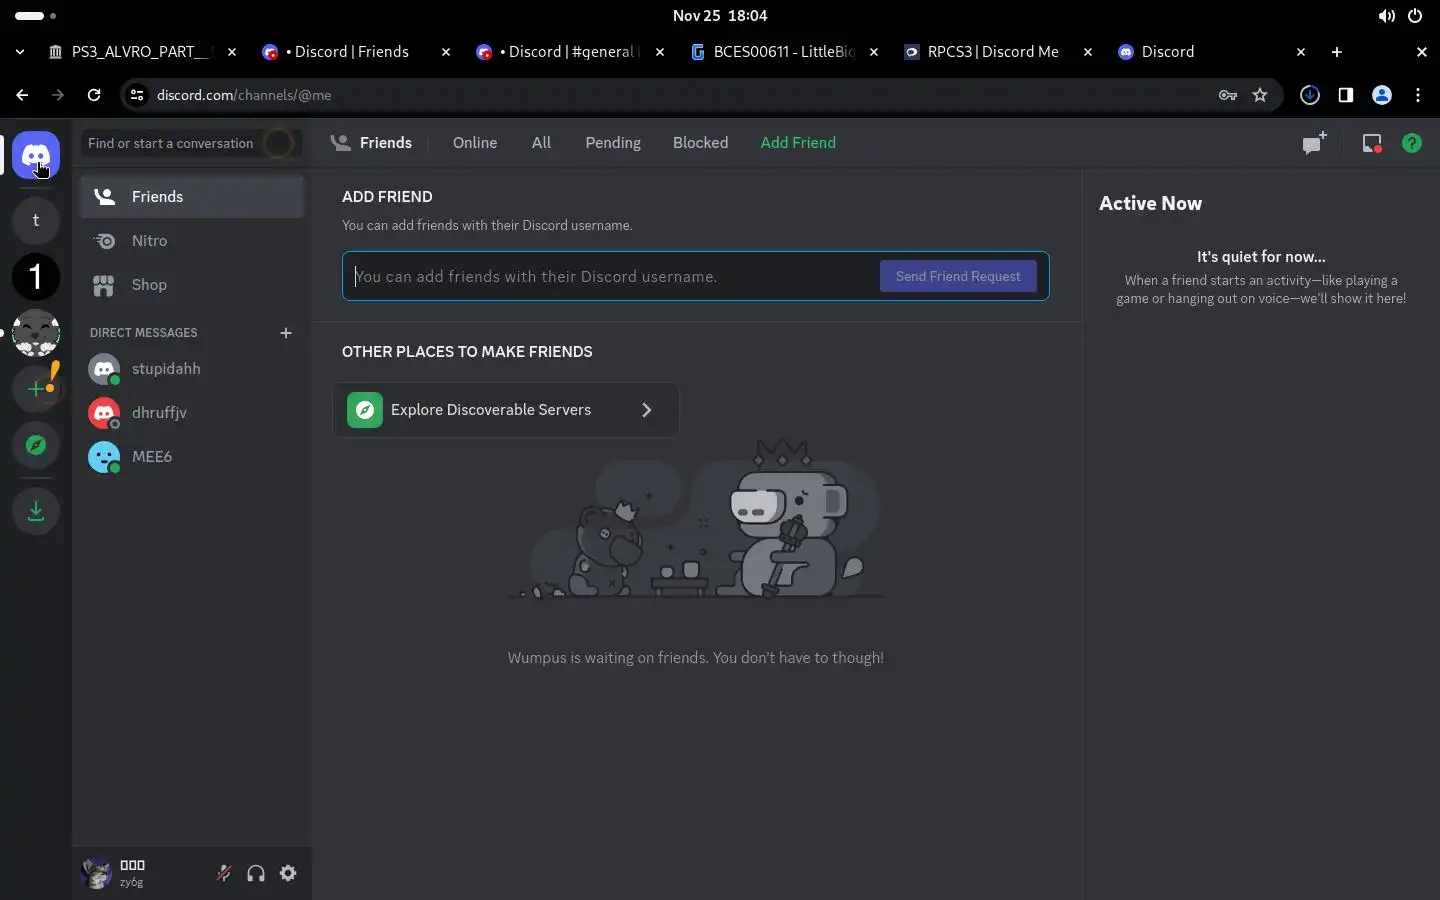Open browser downloads icon
1440x900 pixels.
click(x=1310, y=95)
